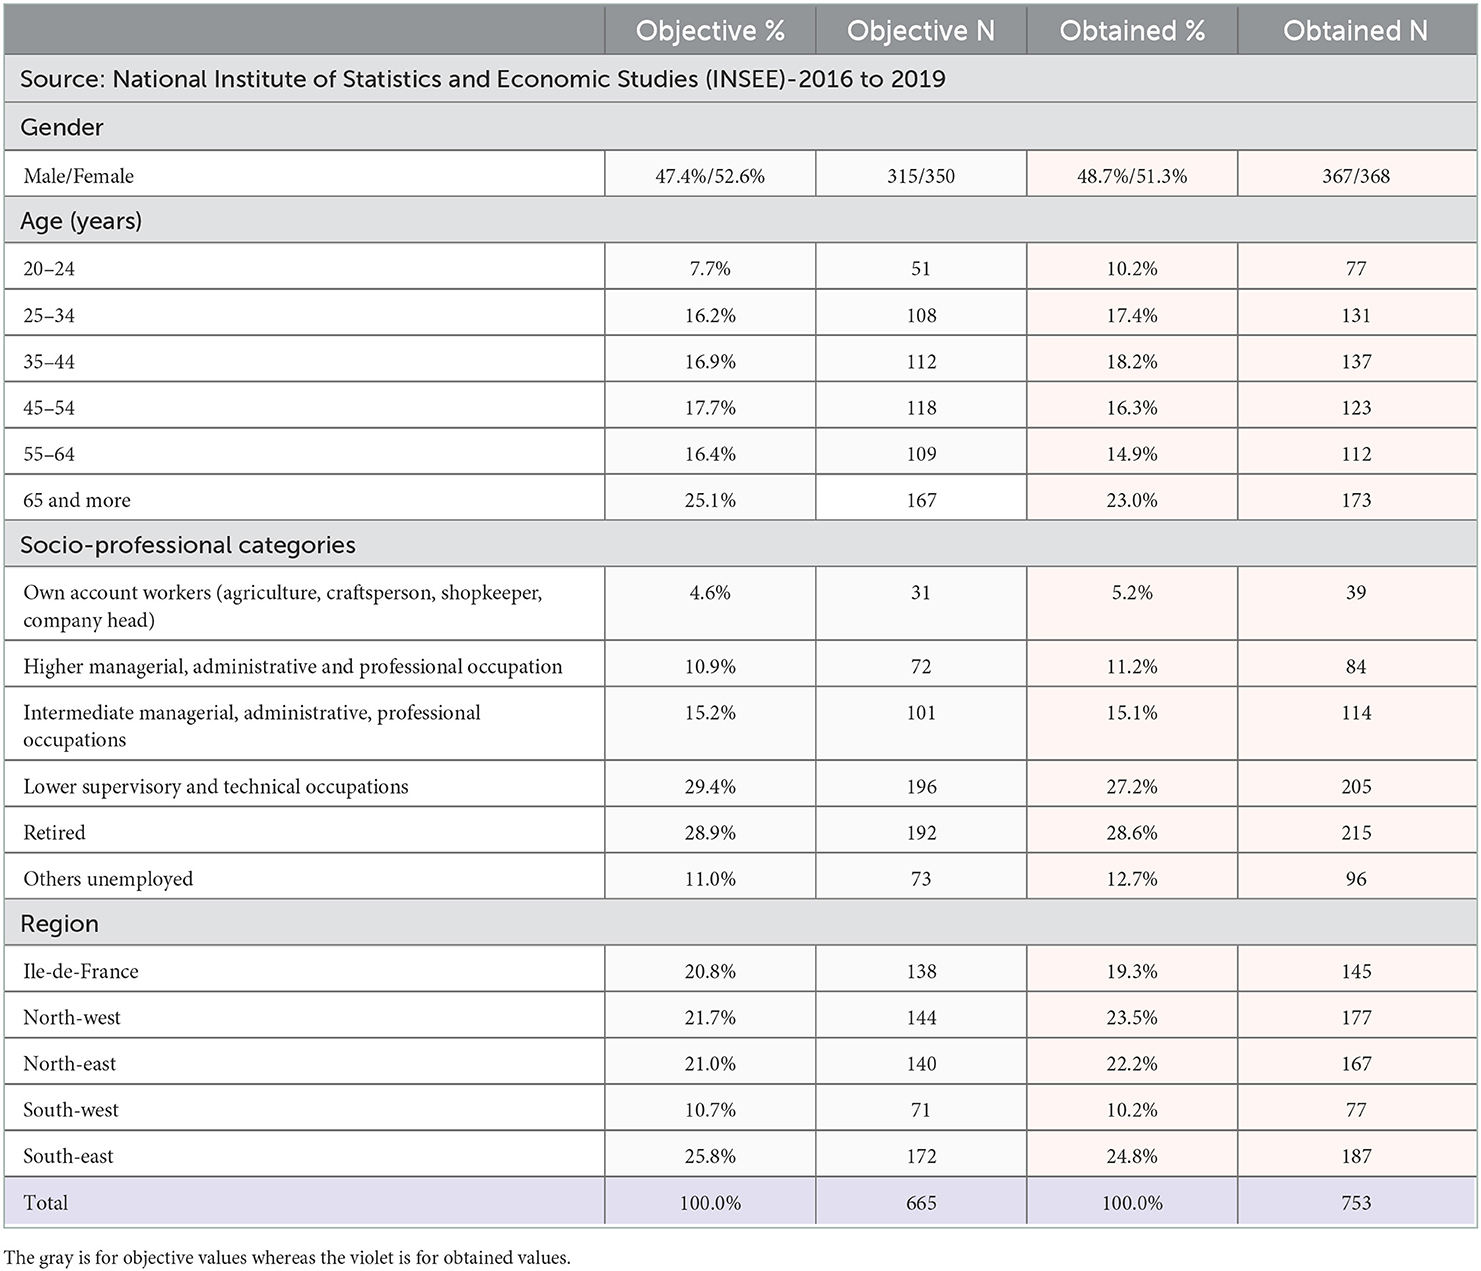This screenshot has height=1271, width=1481.
Task: Select the INSEE source line
Action: pyautogui.click(x=483, y=79)
